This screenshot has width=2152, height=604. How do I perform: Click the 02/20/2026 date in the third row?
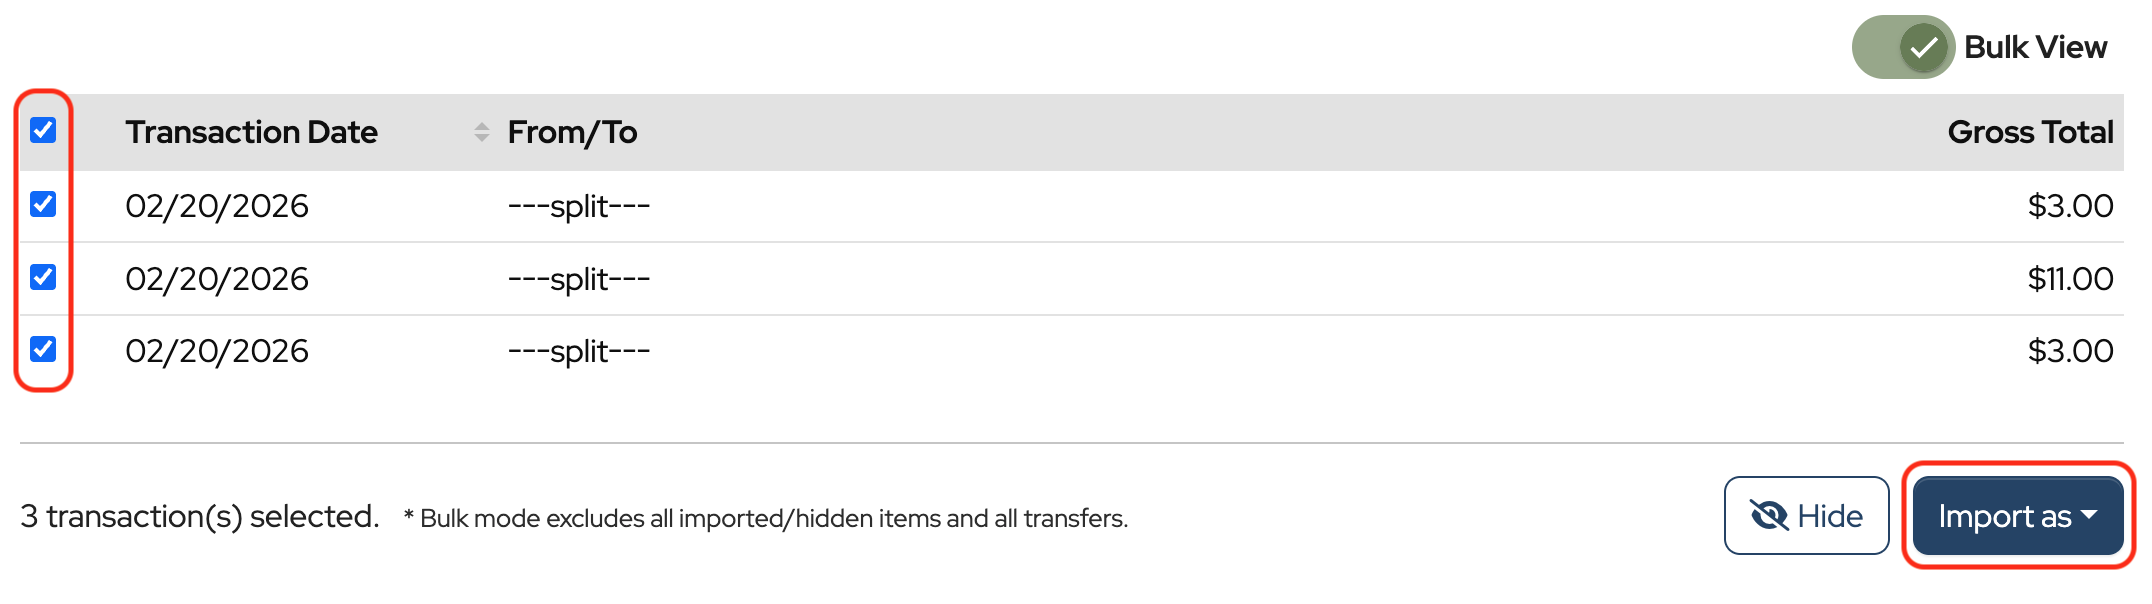tap(217, 351)
